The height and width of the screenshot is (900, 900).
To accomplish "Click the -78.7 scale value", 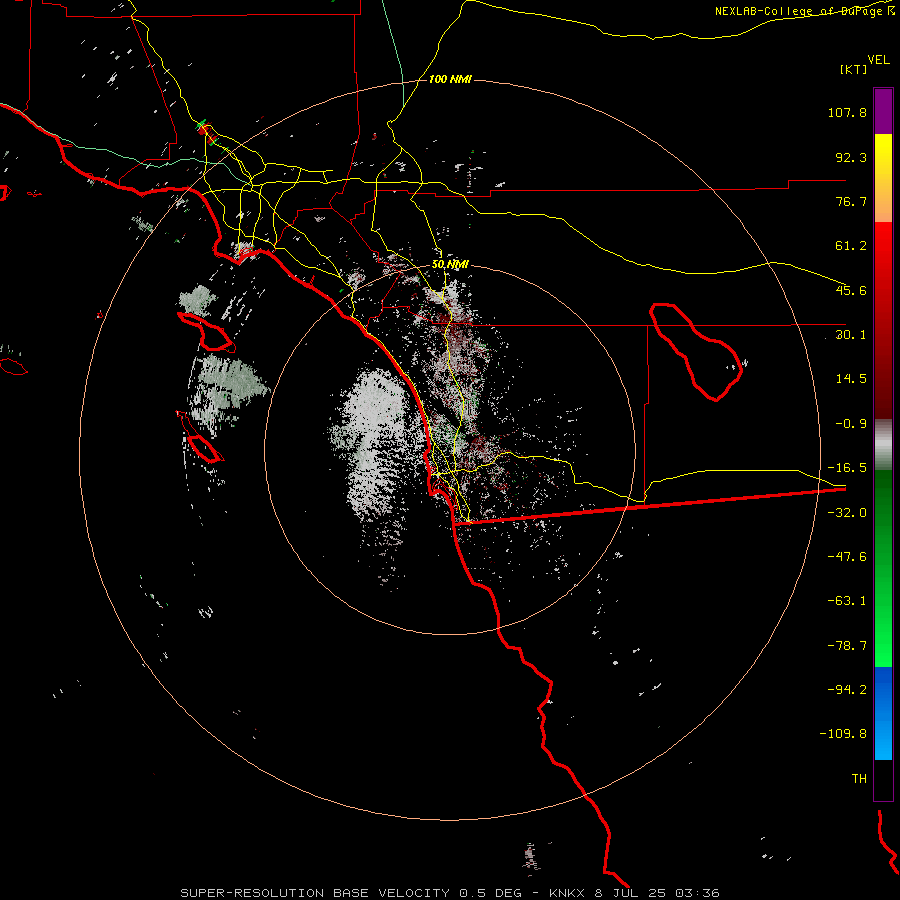I will pos(847,646).
